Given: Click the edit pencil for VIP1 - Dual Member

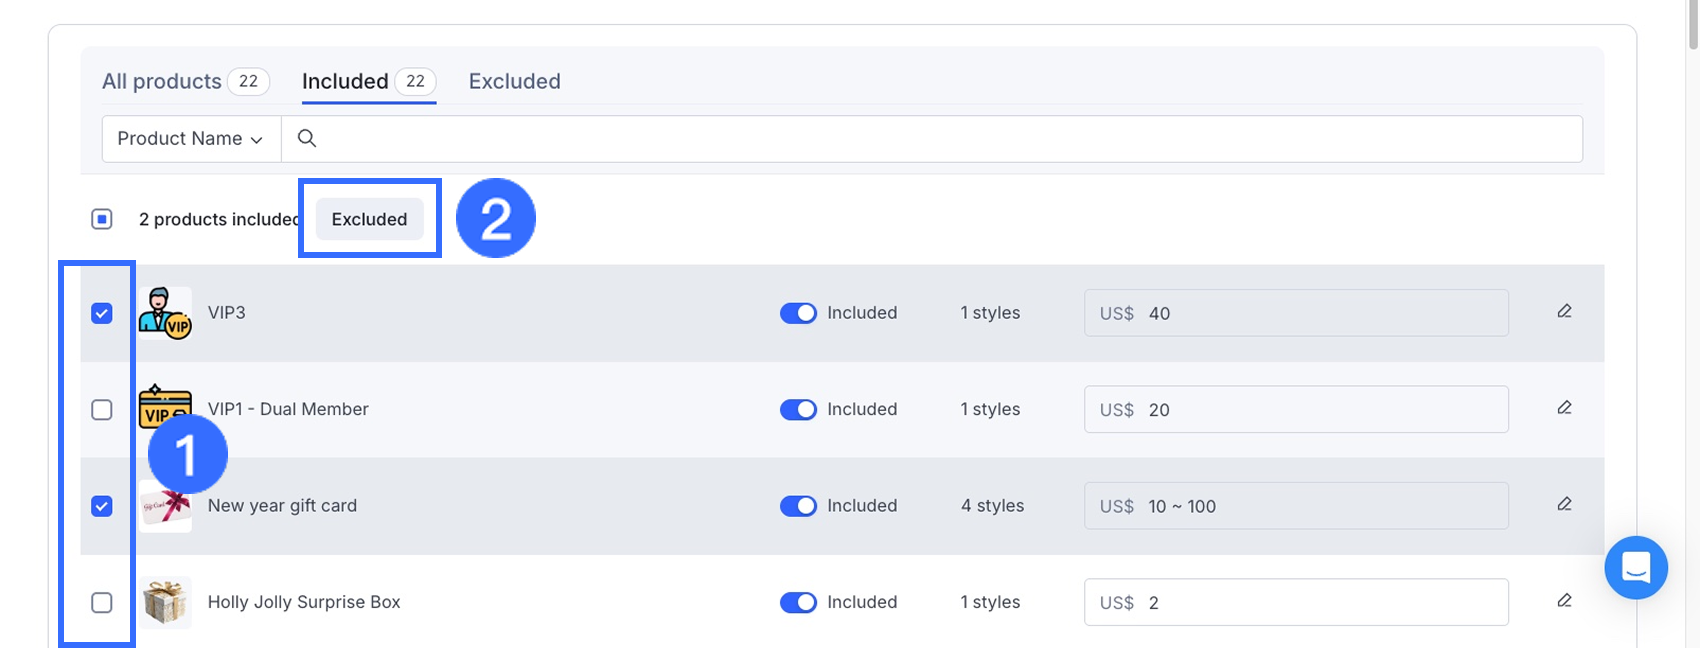Looking at the screenshot, I should click(1564, 408).
